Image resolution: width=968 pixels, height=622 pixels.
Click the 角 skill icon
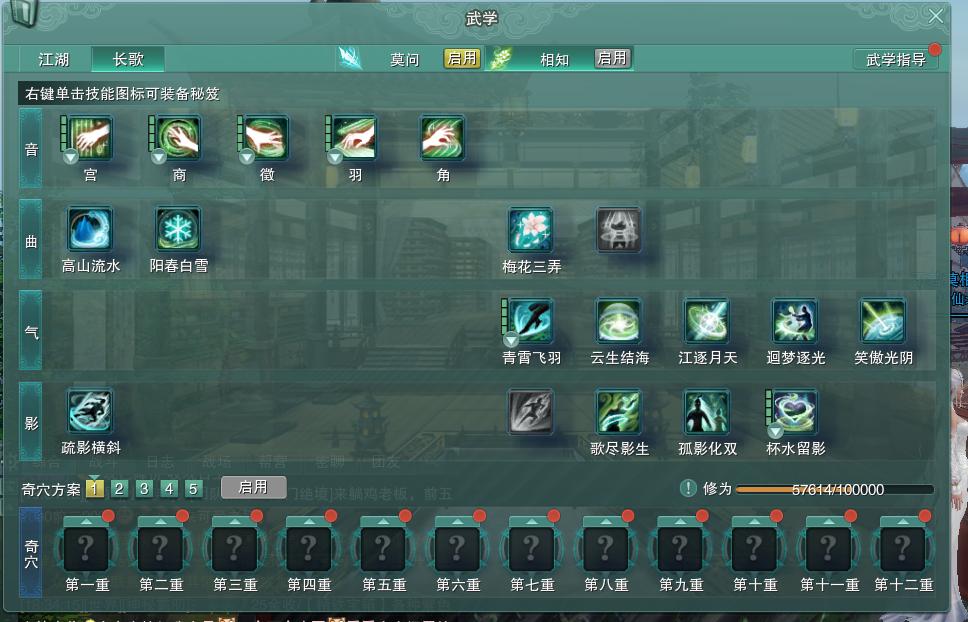(x=442, y=138)
